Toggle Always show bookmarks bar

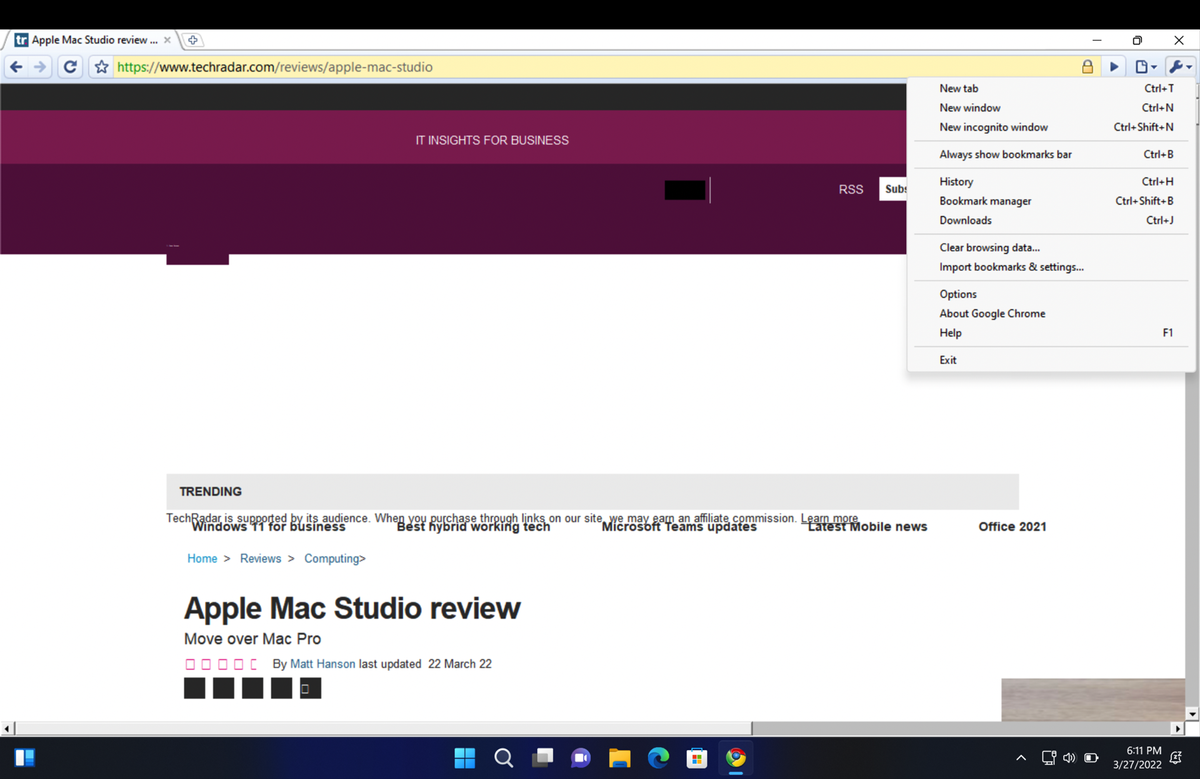[1051, 154]
